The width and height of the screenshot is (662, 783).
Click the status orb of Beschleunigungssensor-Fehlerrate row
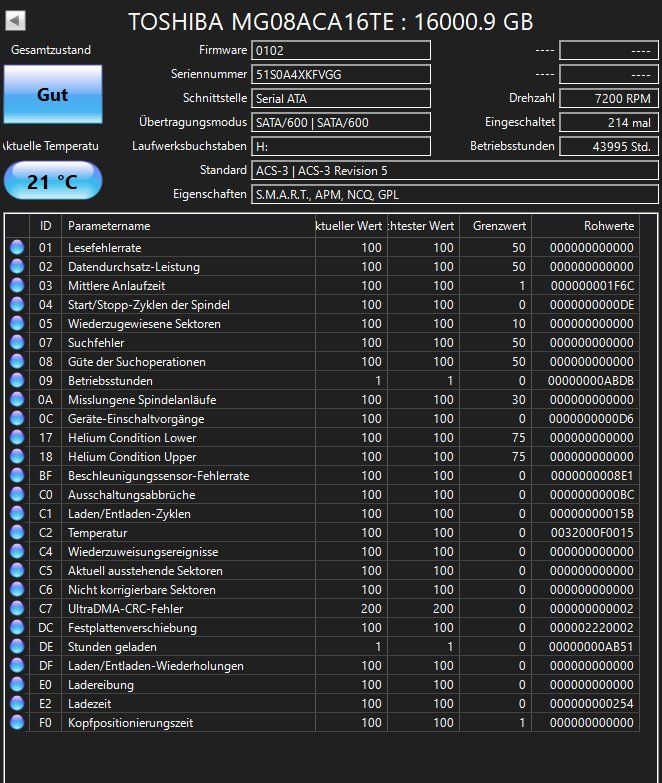point(17,475)
